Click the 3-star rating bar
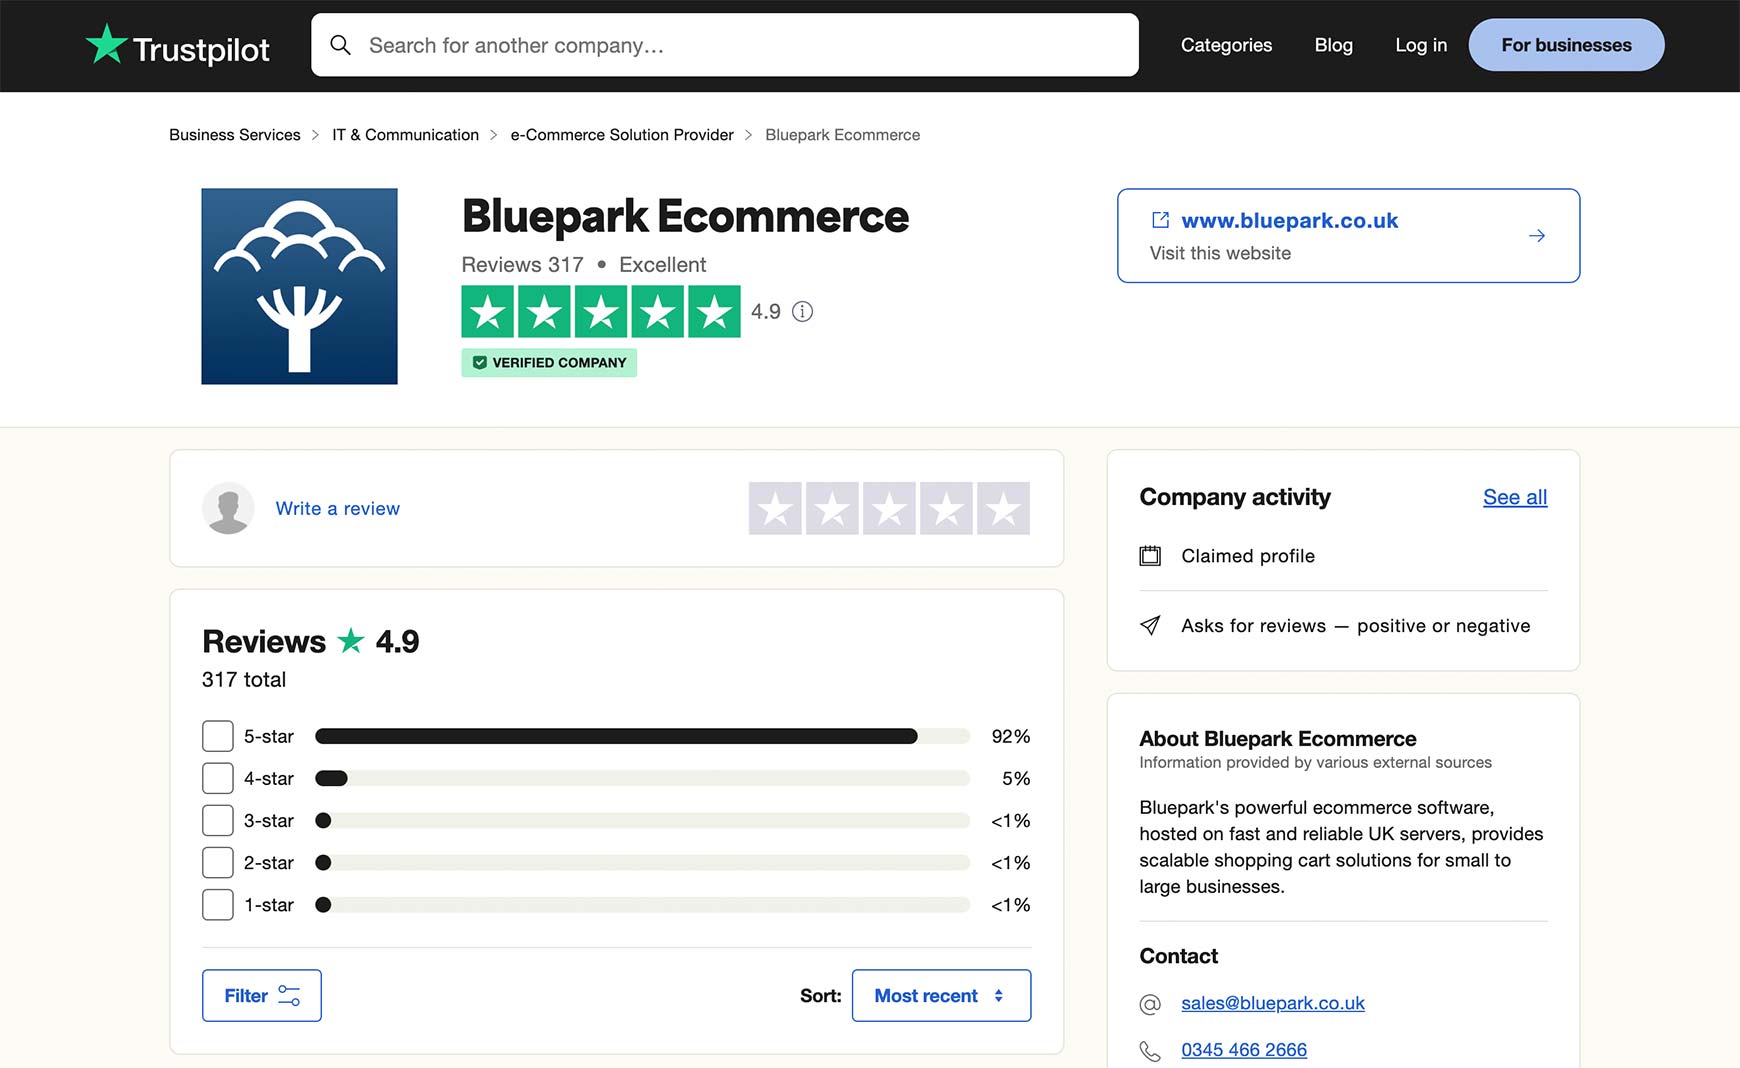Image resolution: width=1740 pixels, height=1068 pixels. point(642,820)
